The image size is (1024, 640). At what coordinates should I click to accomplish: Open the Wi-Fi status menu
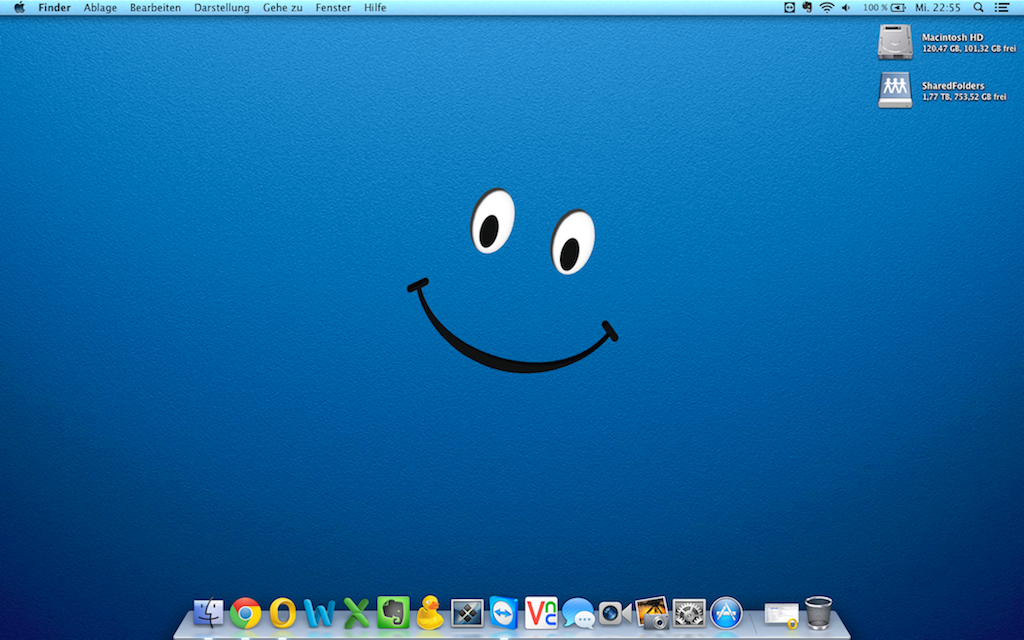[x=826, y=8]
